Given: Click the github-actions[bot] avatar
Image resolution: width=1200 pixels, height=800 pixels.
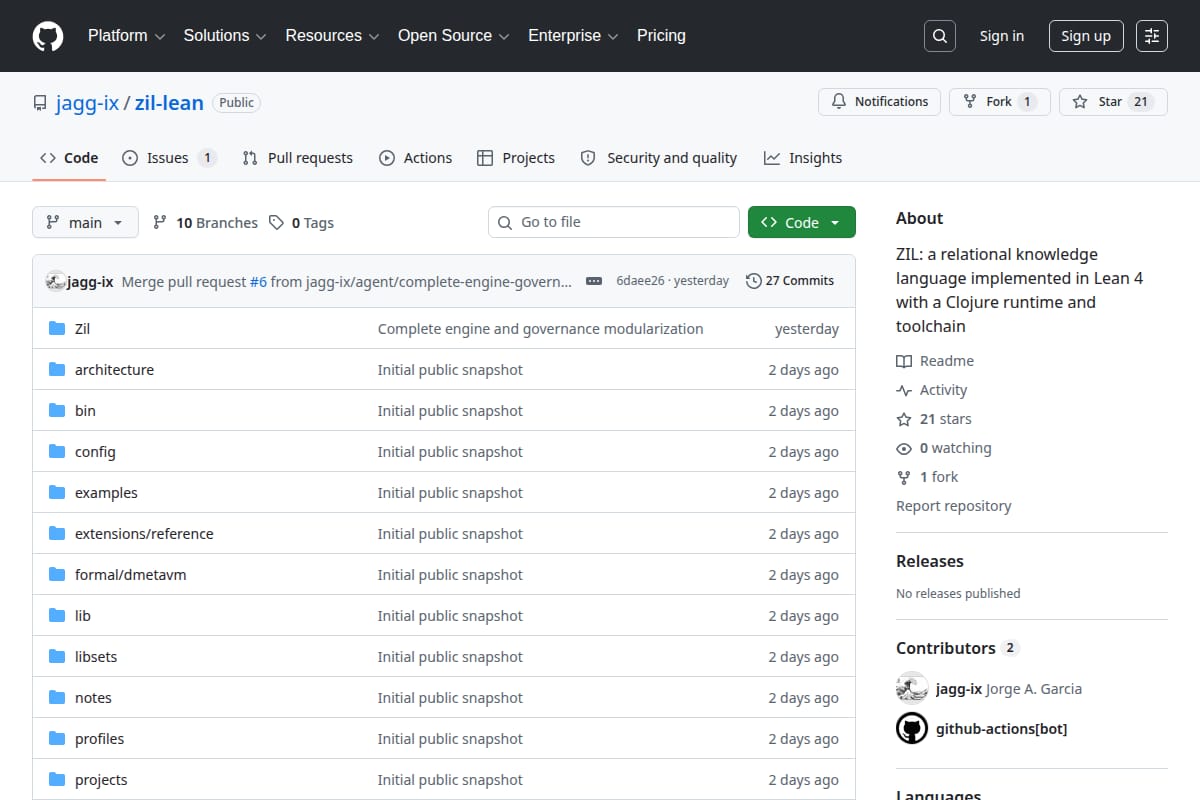Looking at the screenshot, I should (912, 728).
